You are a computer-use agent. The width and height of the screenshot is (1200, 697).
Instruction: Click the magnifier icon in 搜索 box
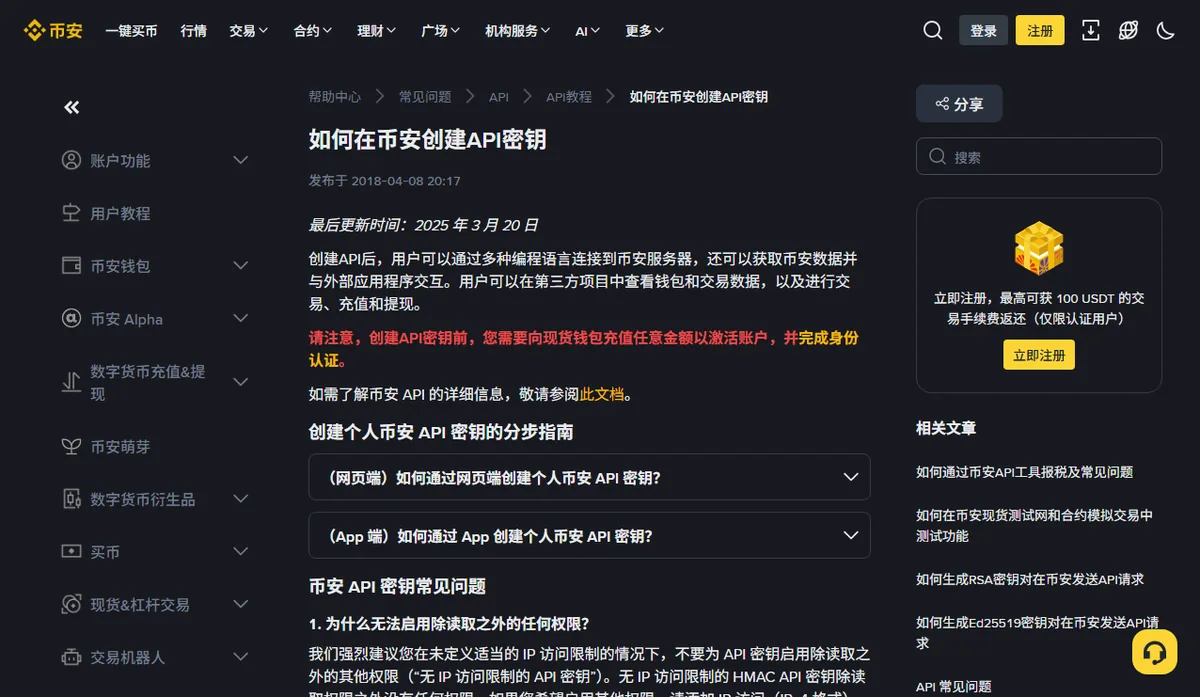pyautogui.click(x=937, y=157)
